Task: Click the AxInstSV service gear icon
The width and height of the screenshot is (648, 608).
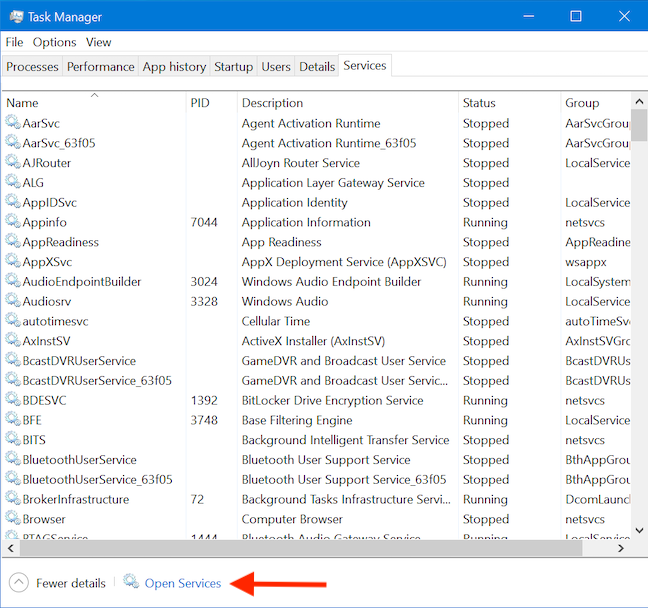Action: tap(13, 341)
